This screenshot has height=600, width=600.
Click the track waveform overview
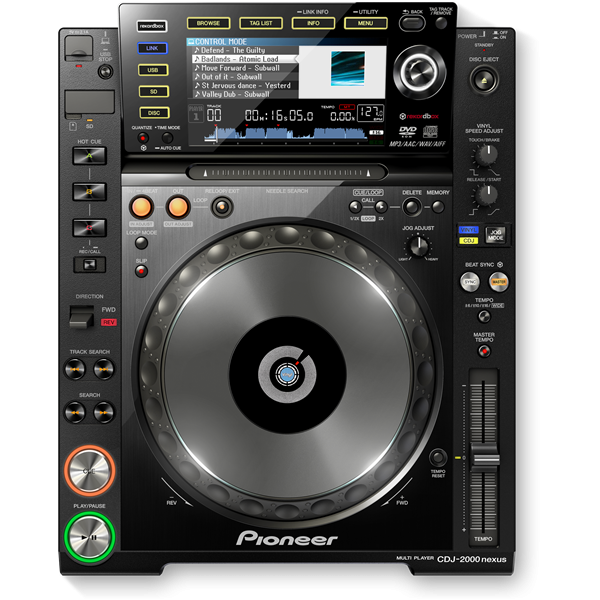(285, 134)
